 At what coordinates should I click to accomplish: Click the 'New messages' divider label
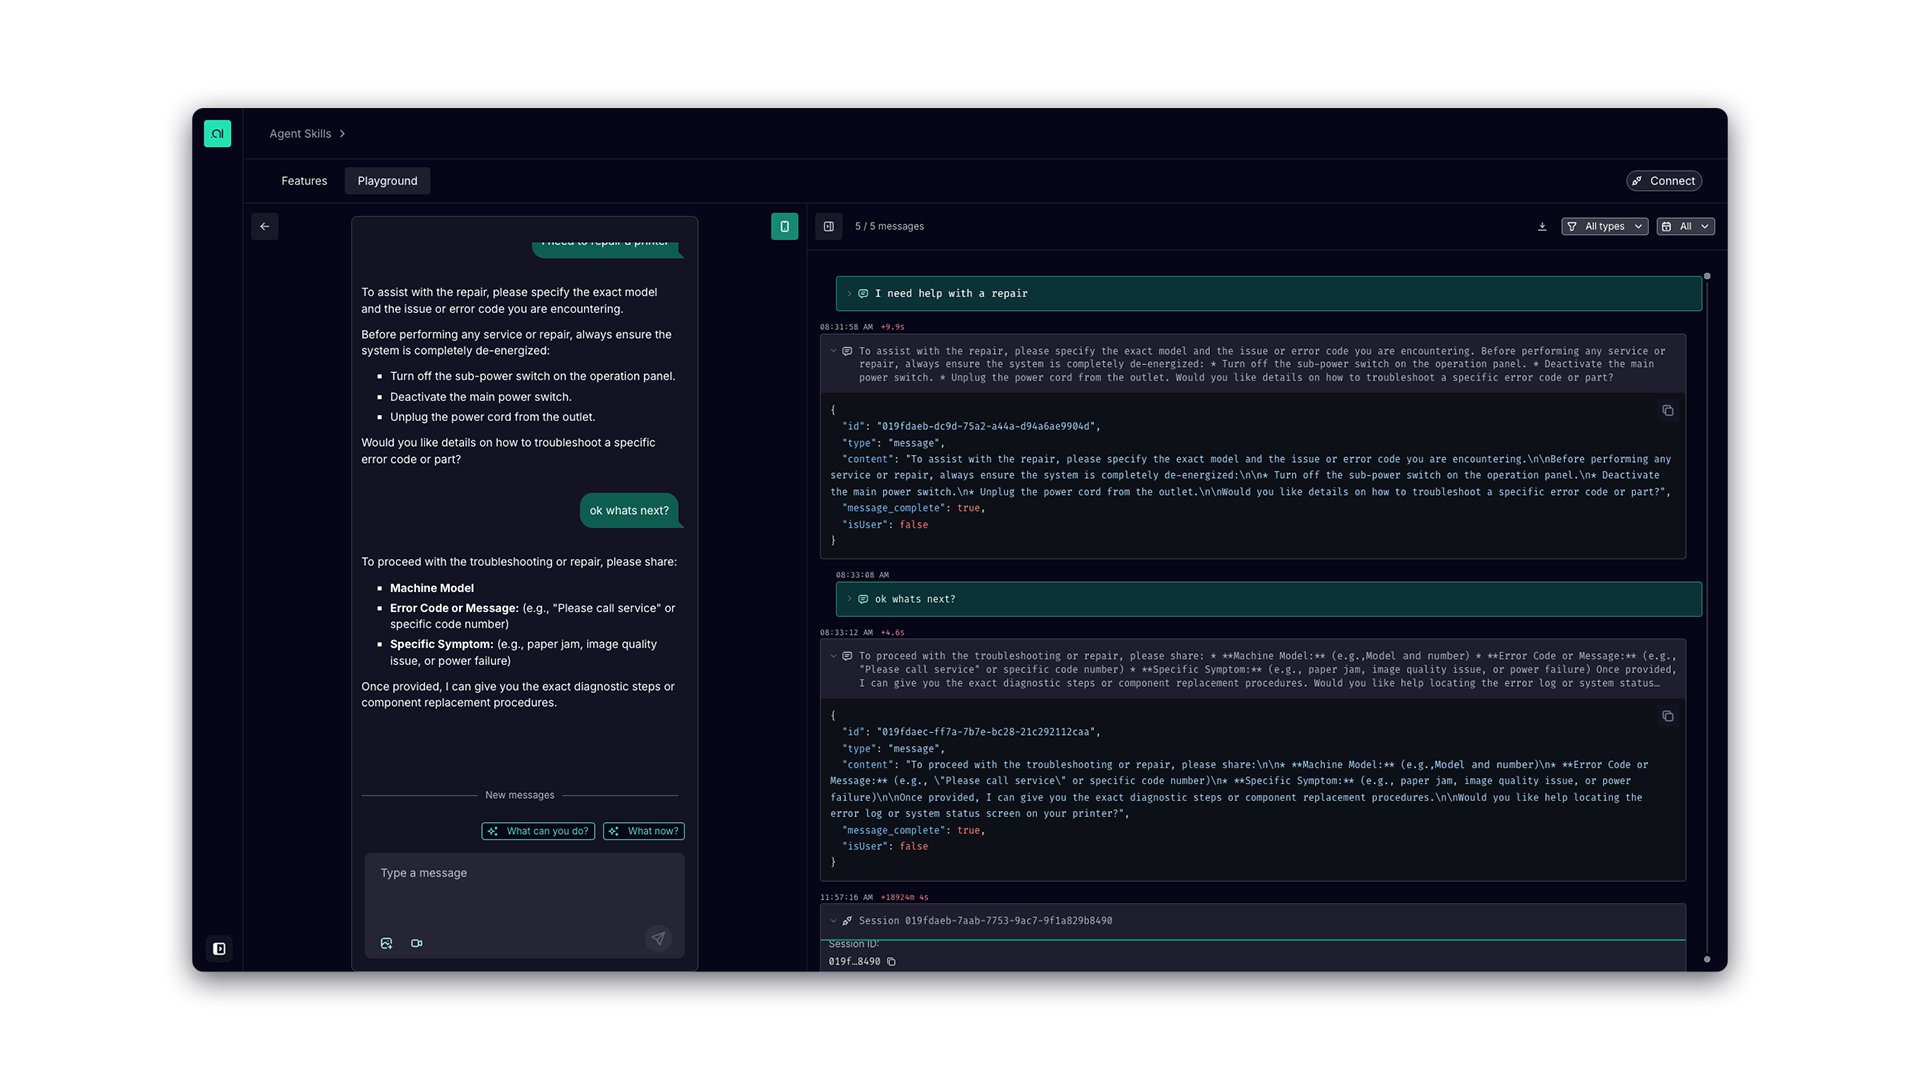520,795
